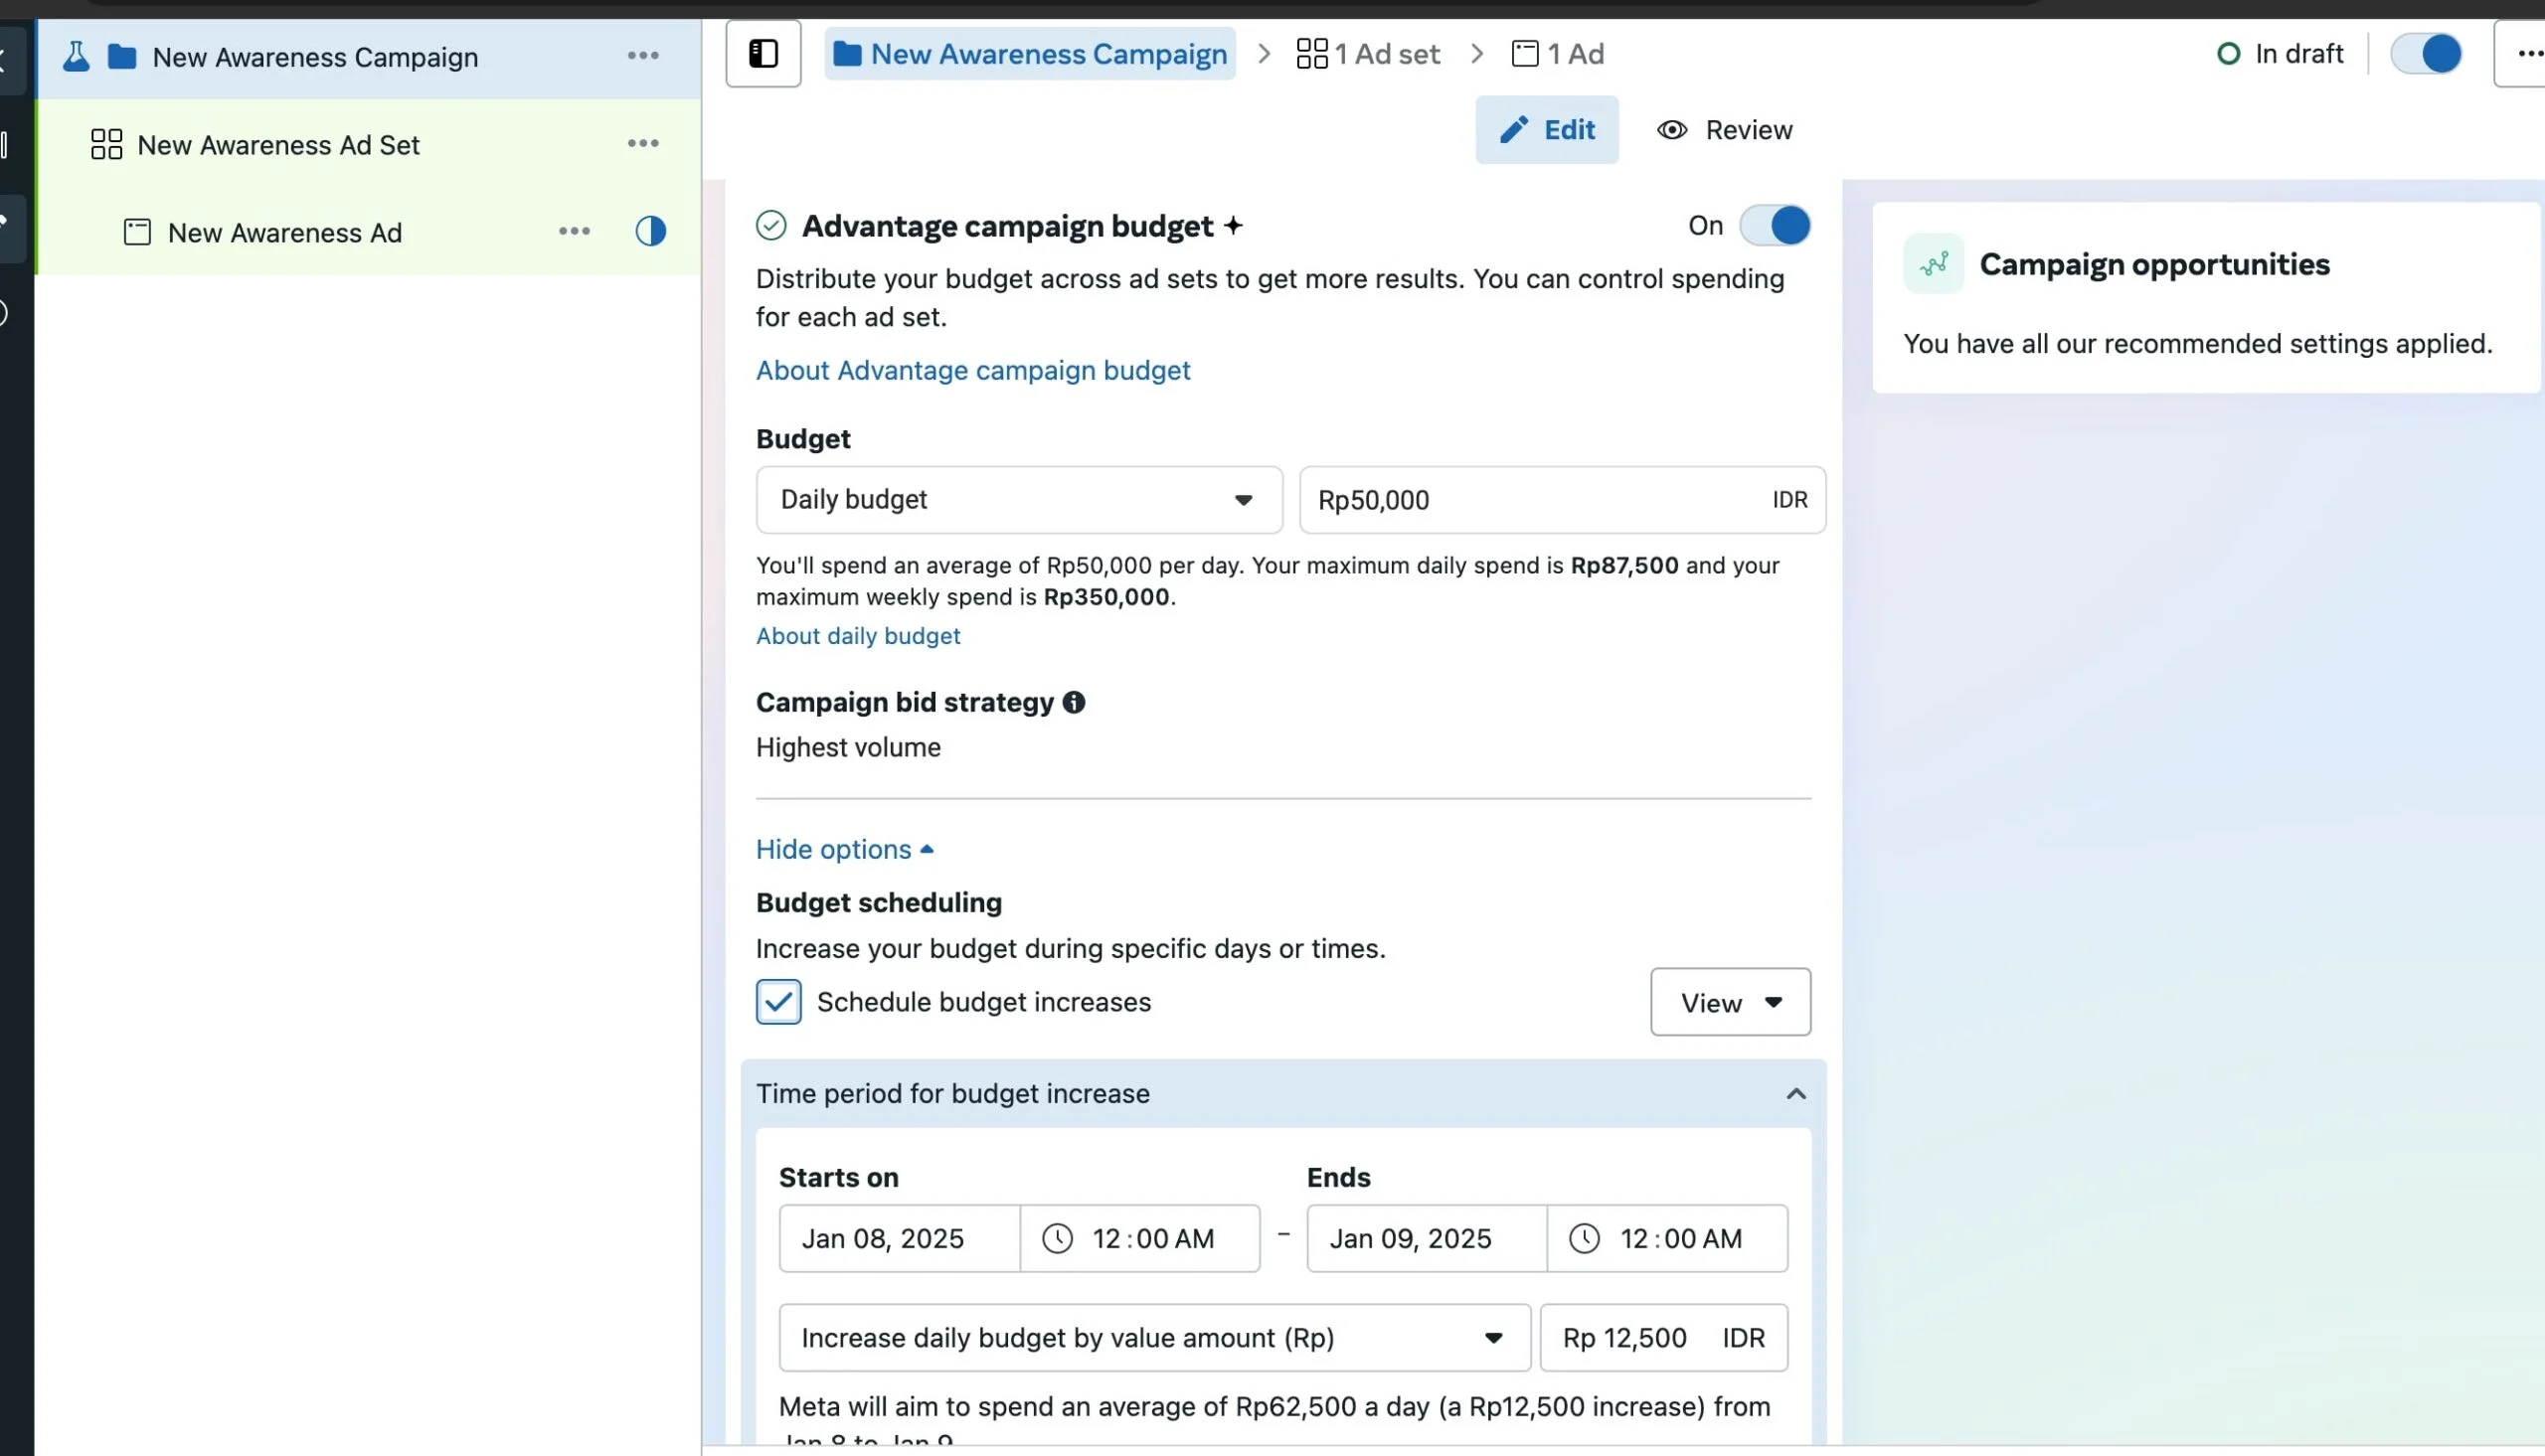The height and width of the screenshot is (1456, 2545).
Task: Open About Advantage campaign budget link
Action: [x=972, y=371]
